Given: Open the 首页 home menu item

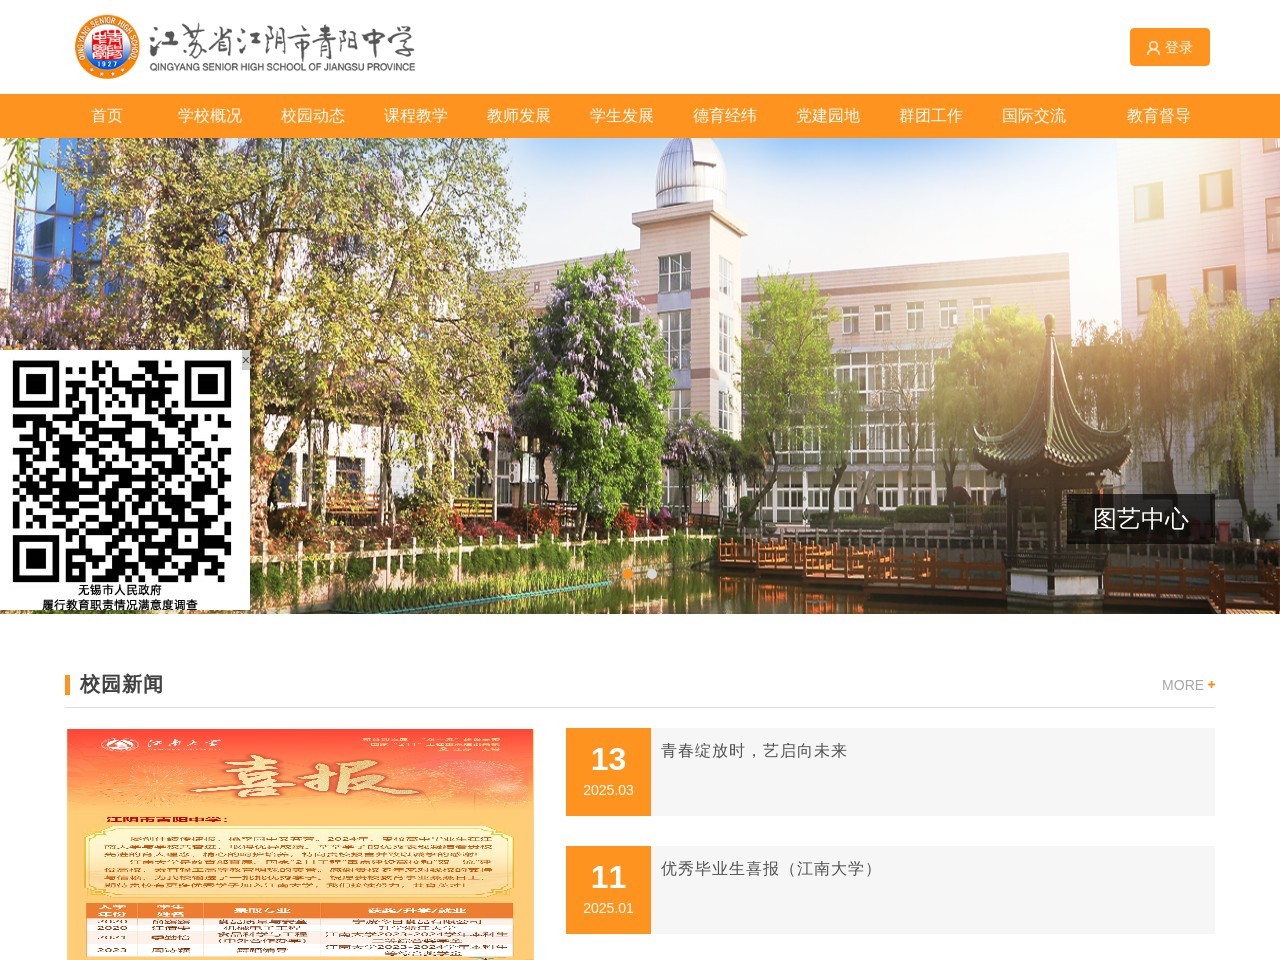Looking at the screenshot, I should click(x=107, y=116).
